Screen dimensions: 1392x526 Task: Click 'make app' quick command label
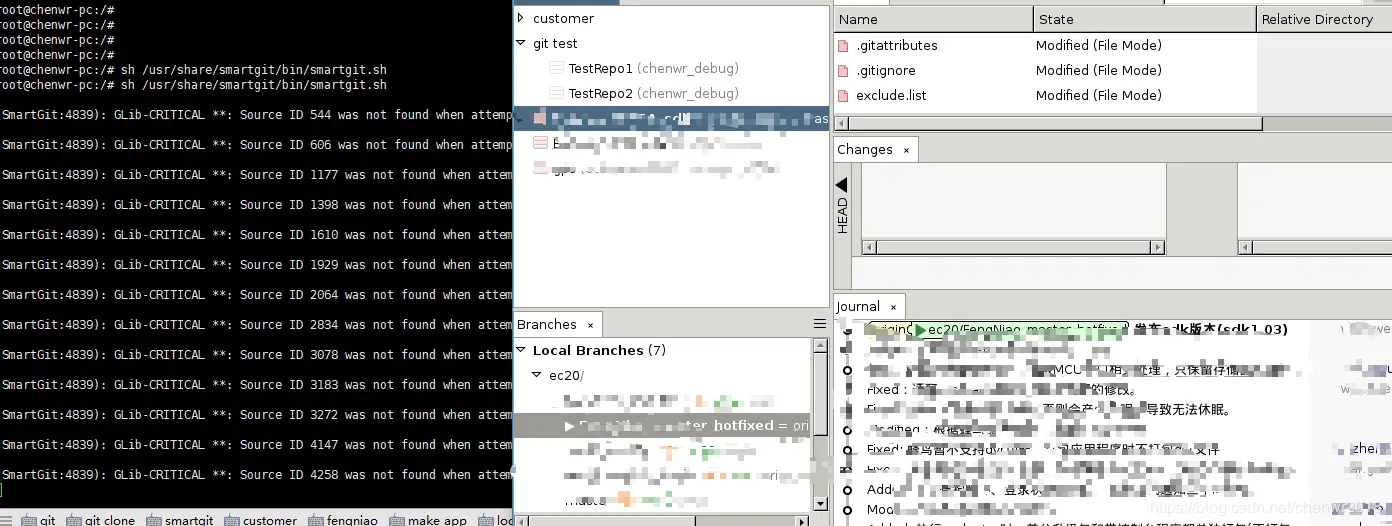437,520
